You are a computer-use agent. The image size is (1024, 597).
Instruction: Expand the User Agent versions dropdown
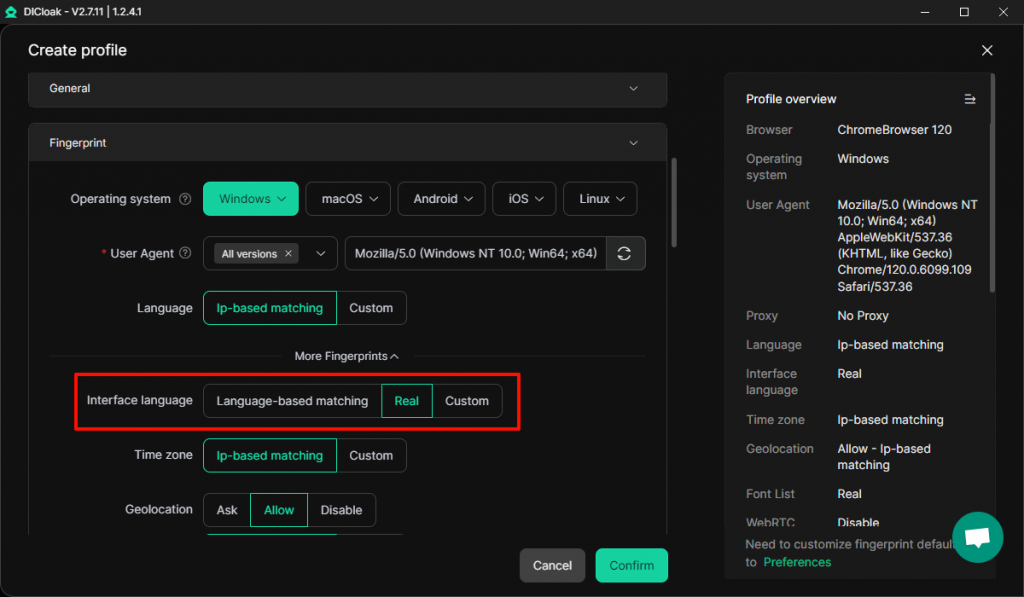[x=321, y=254]
